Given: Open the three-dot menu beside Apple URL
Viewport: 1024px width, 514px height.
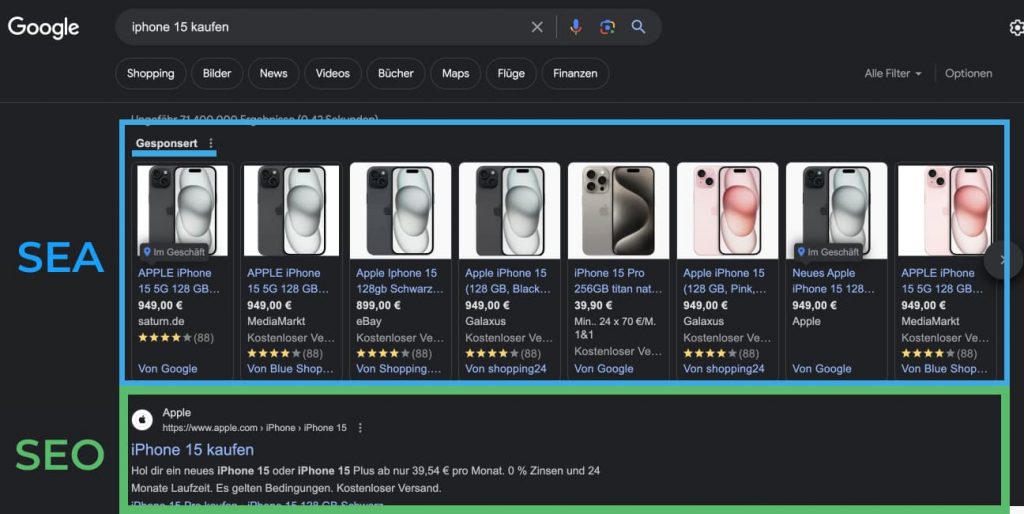Looking at the screenshot, I should [x=360, y=428].
